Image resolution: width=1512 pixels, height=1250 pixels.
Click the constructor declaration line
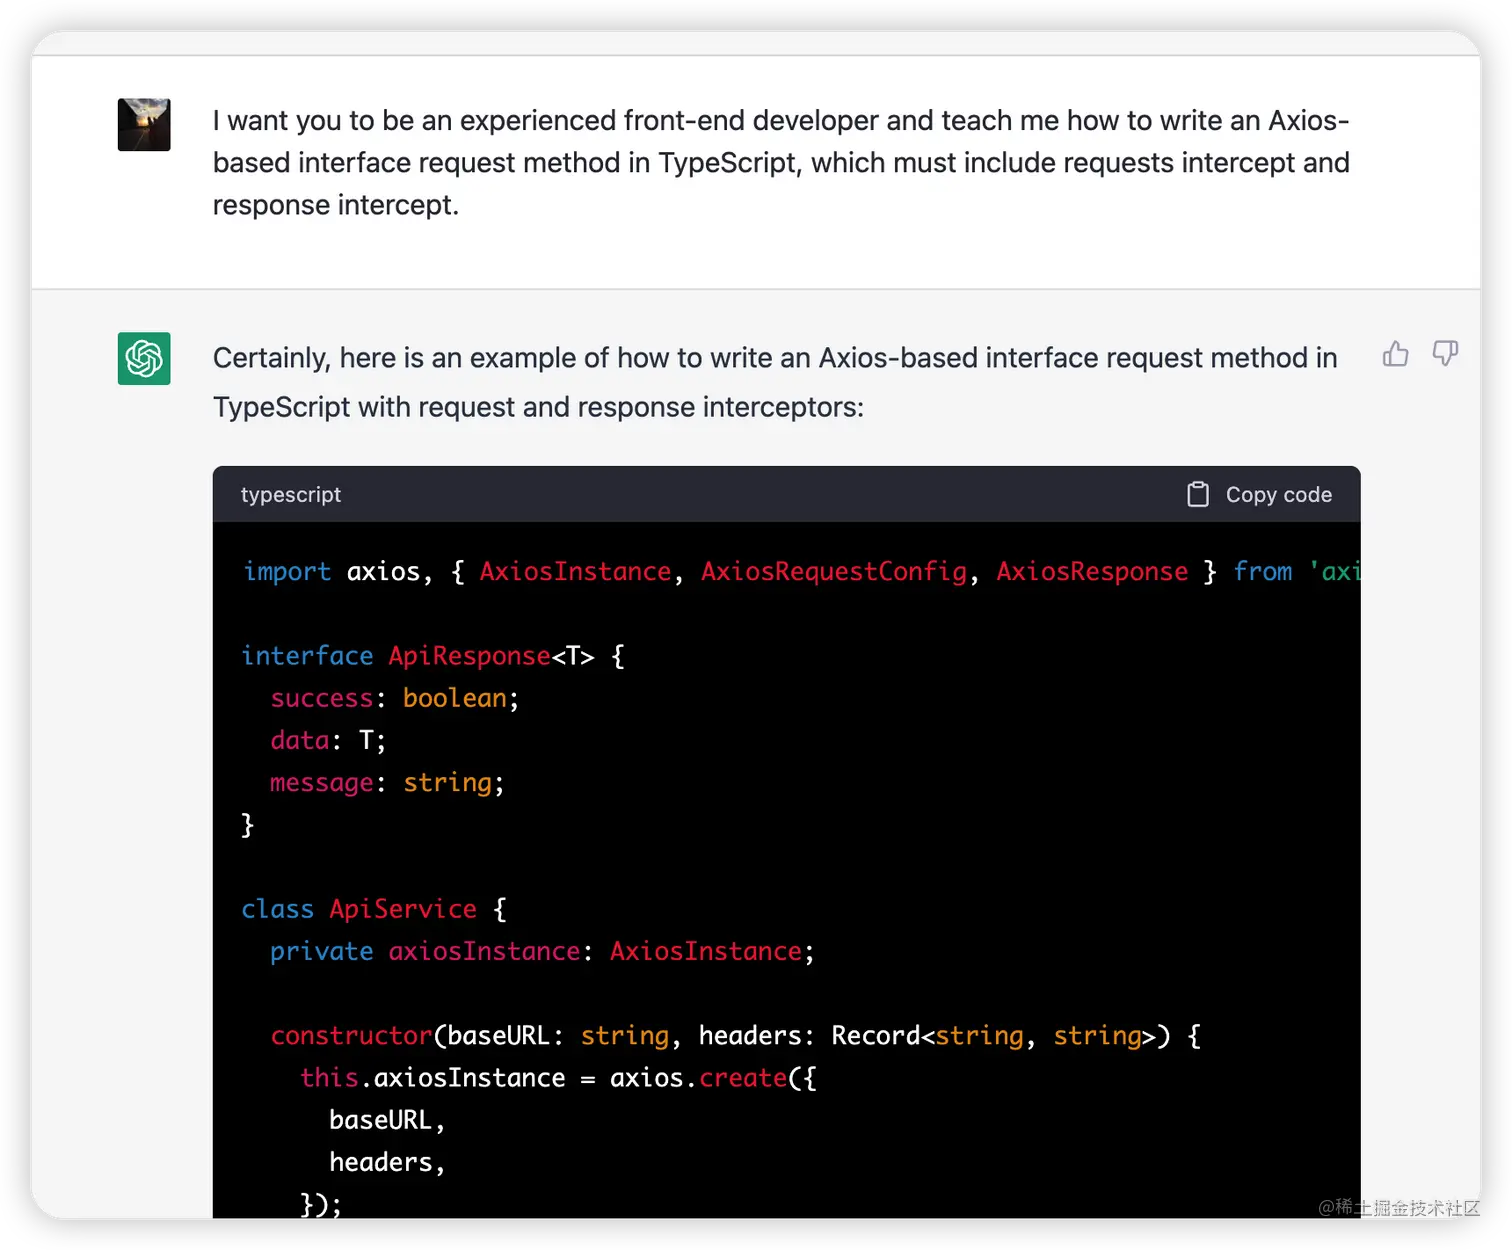(x=736, y=1036)
